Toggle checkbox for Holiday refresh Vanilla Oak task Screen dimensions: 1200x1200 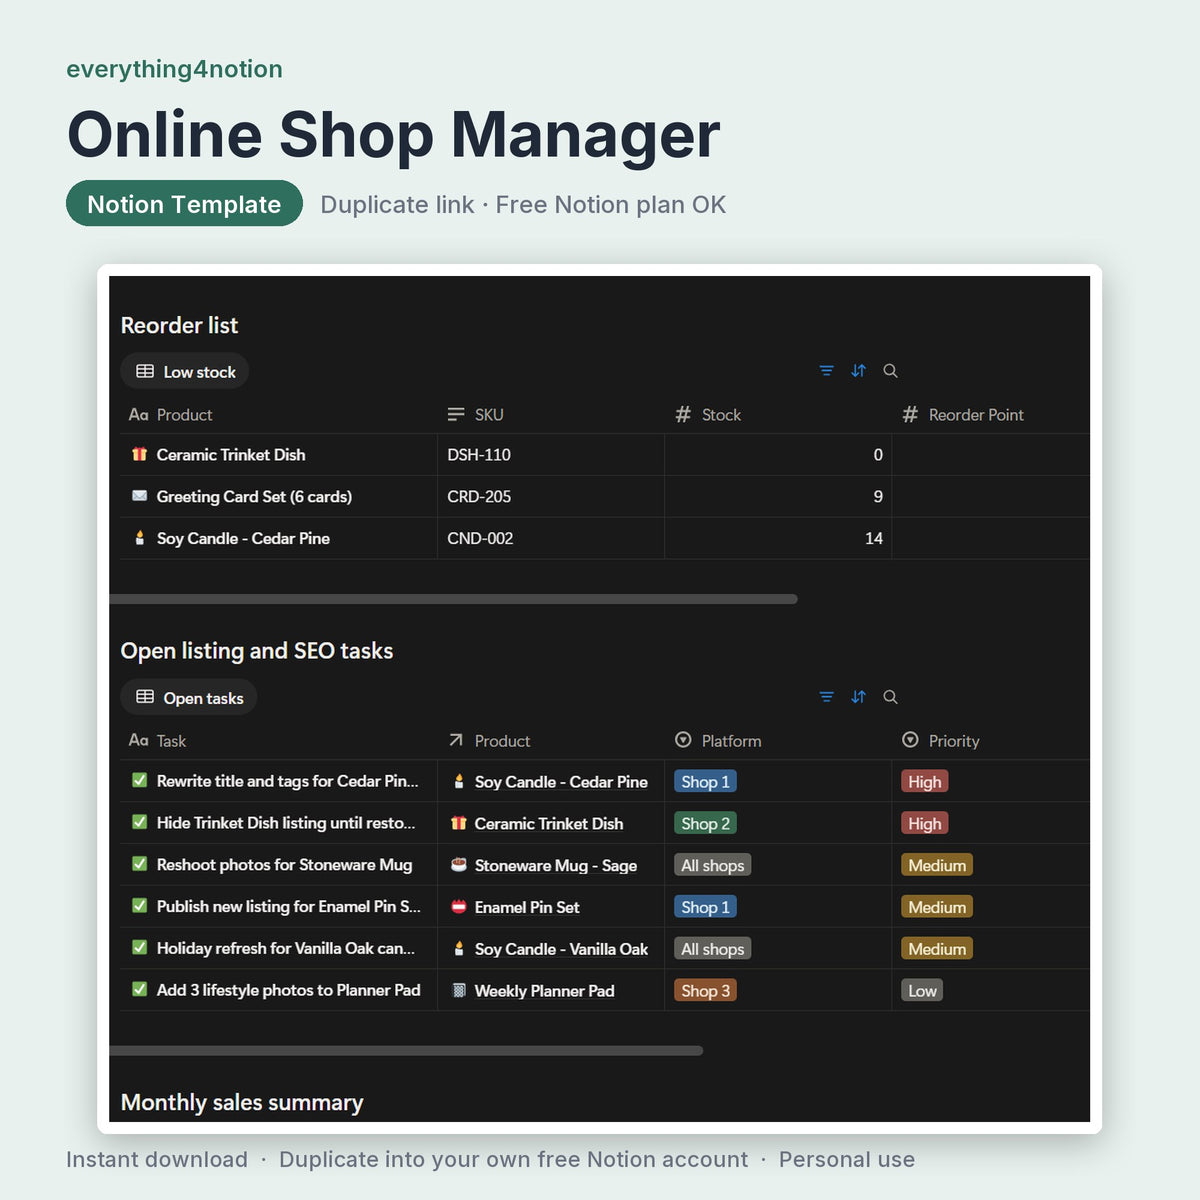[x=139, y=947]
